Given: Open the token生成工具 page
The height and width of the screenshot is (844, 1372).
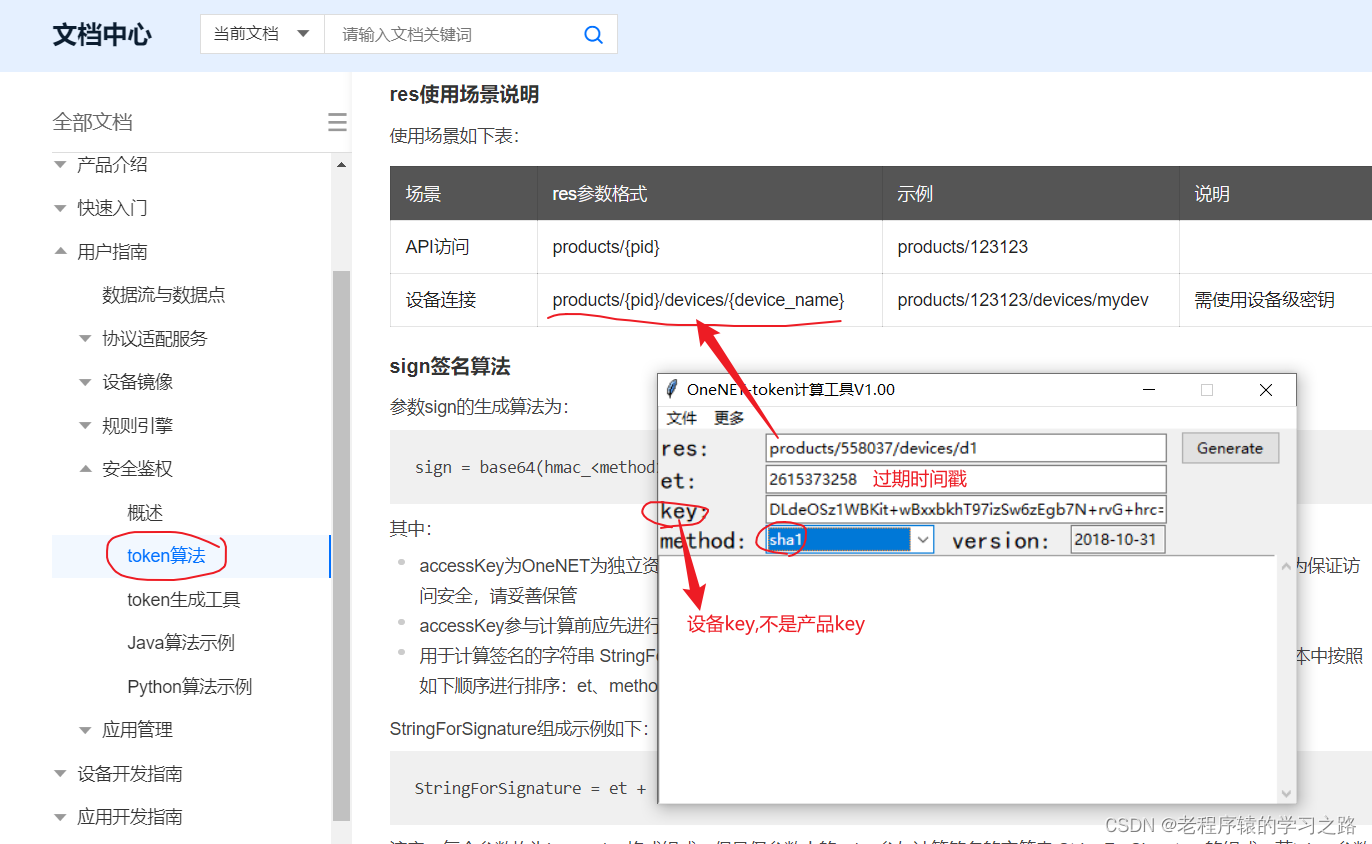Looking at the screenshot, I should (x=184, y=600).
